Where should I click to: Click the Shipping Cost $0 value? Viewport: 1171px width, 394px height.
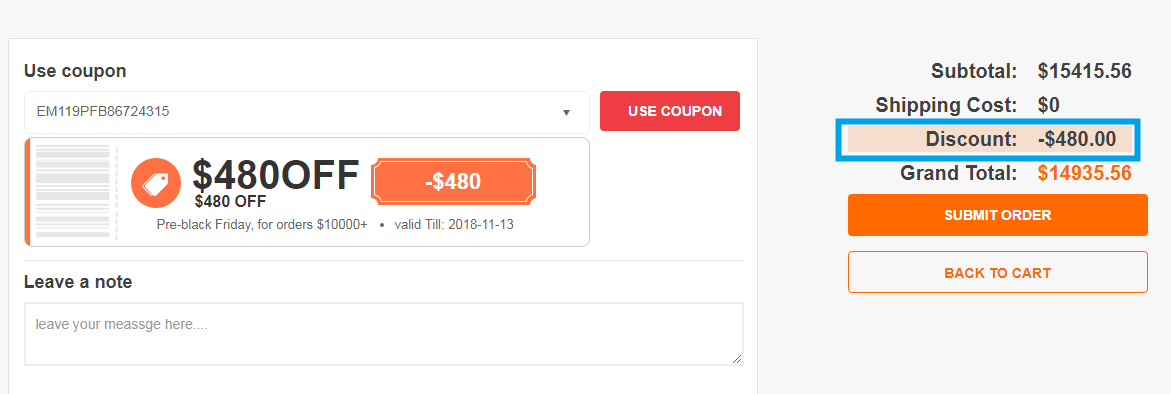coord(1049,105)
